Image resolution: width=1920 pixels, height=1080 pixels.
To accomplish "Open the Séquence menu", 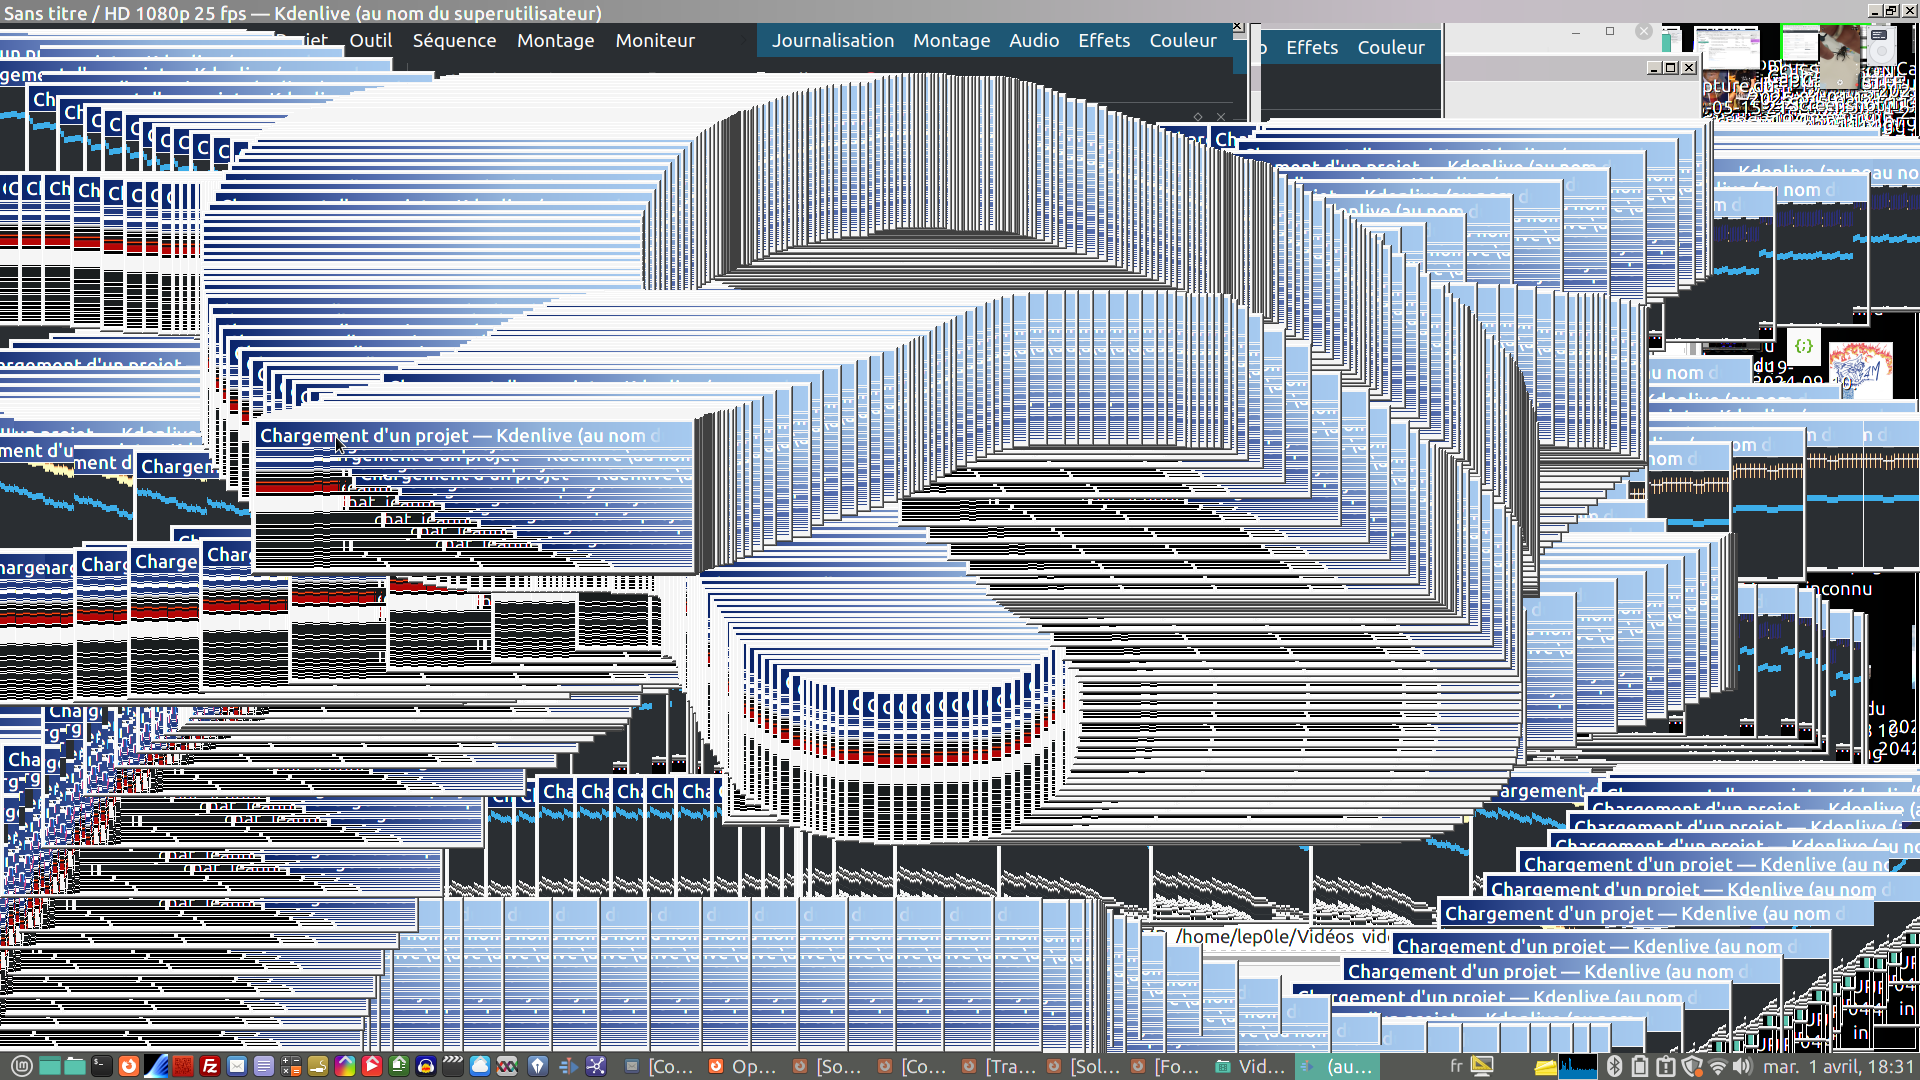I will [x=454, y=41].
